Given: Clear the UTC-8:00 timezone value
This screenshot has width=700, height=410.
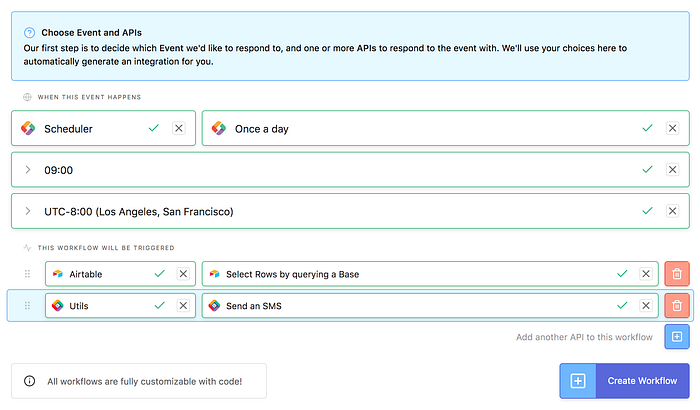Looking at the screenshot, I should 672,211.
